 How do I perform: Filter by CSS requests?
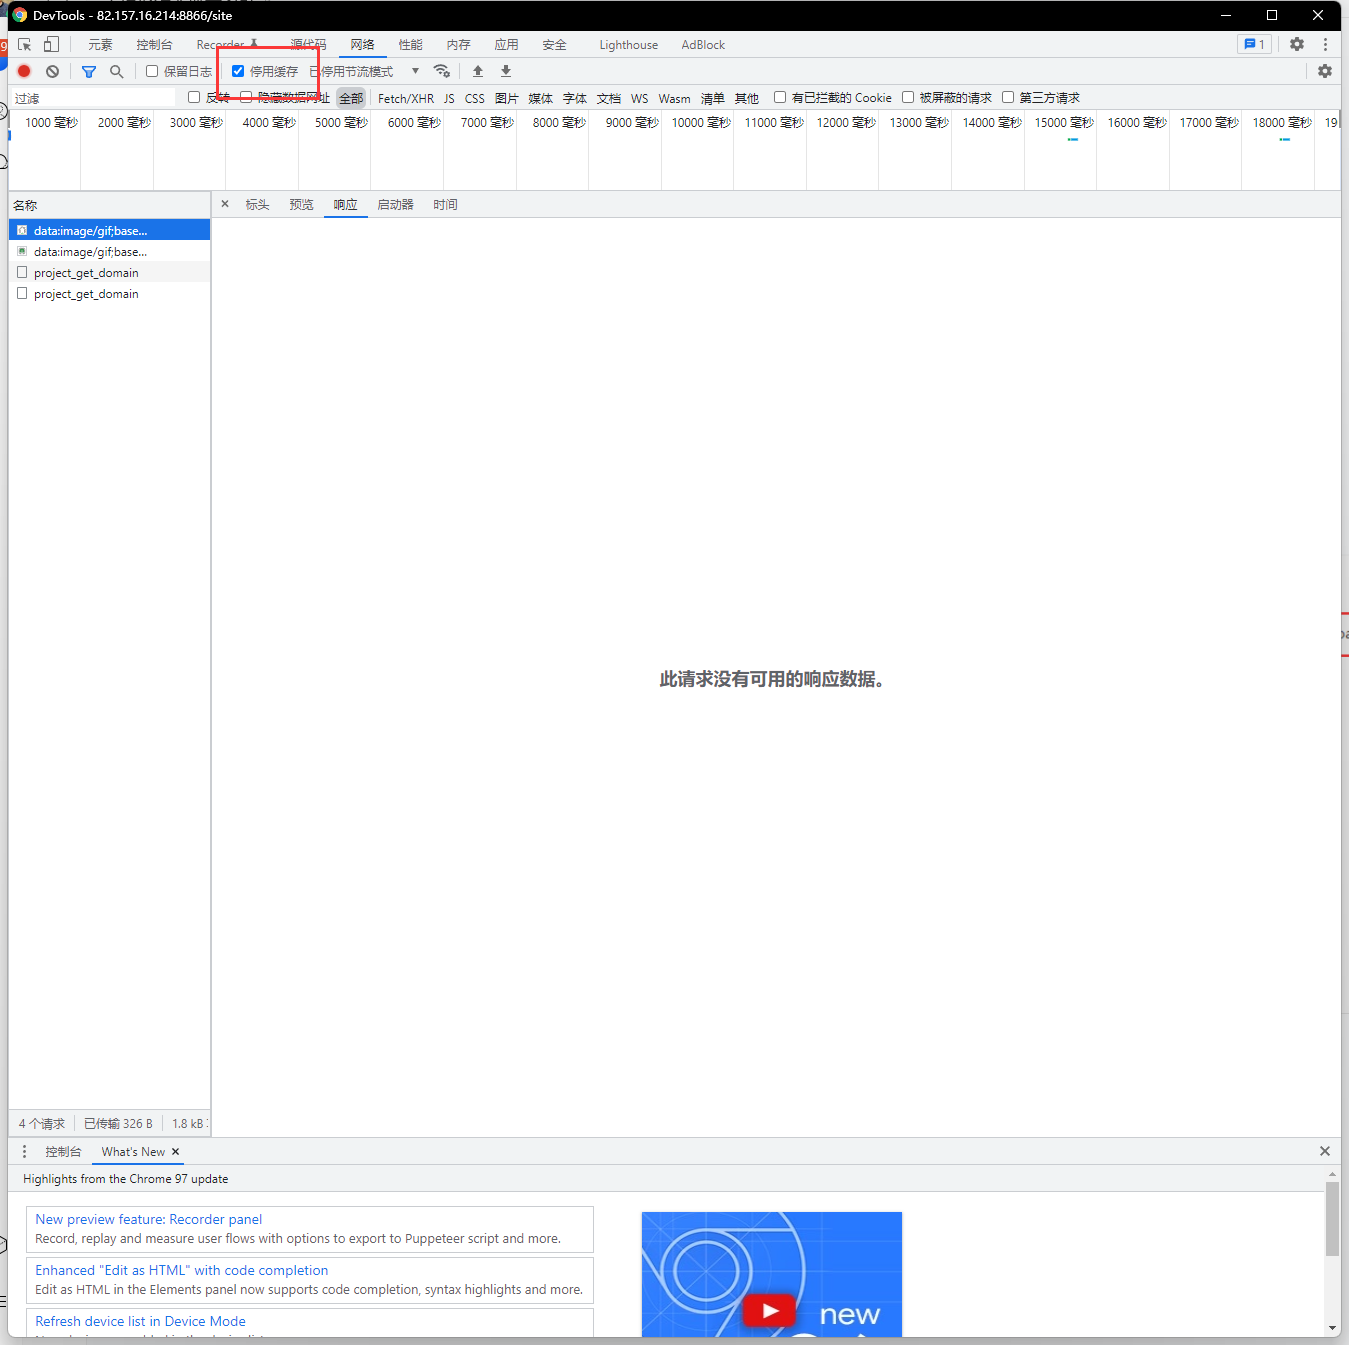[x=475, y=98]
